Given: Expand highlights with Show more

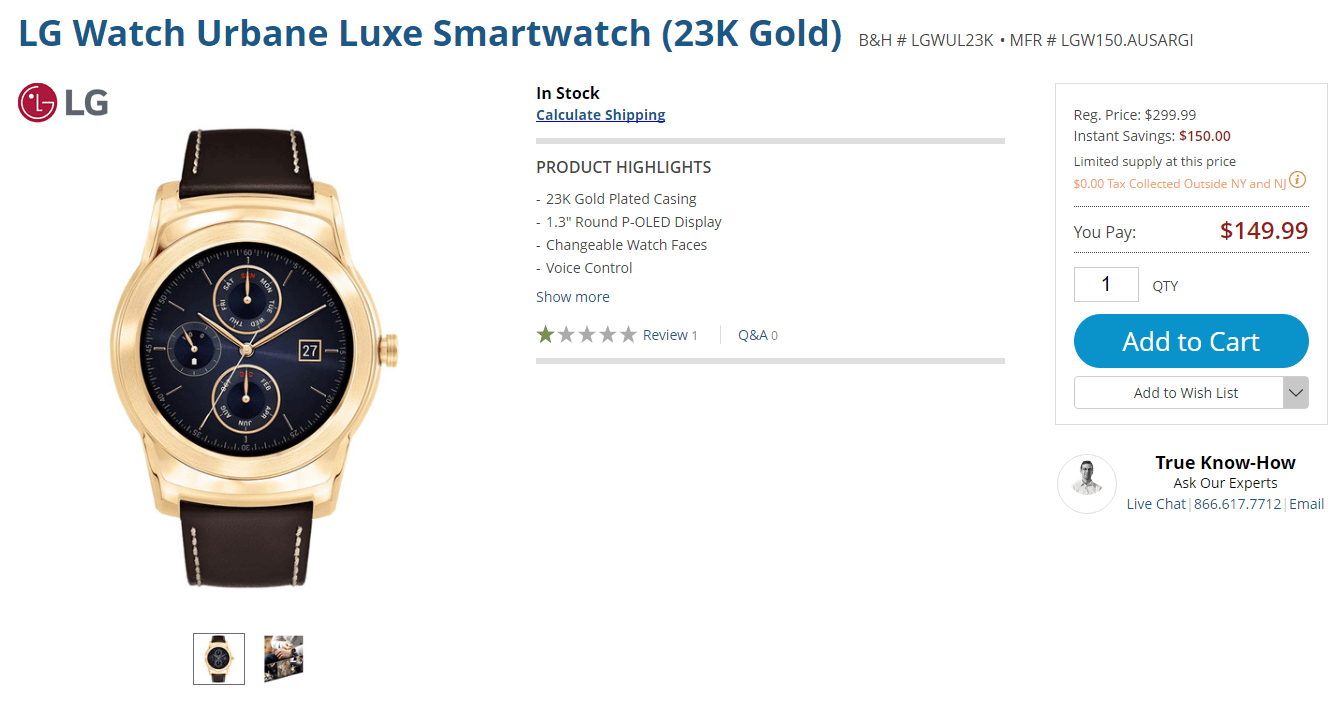Looking at the screenshot, I should click(573, 297).
